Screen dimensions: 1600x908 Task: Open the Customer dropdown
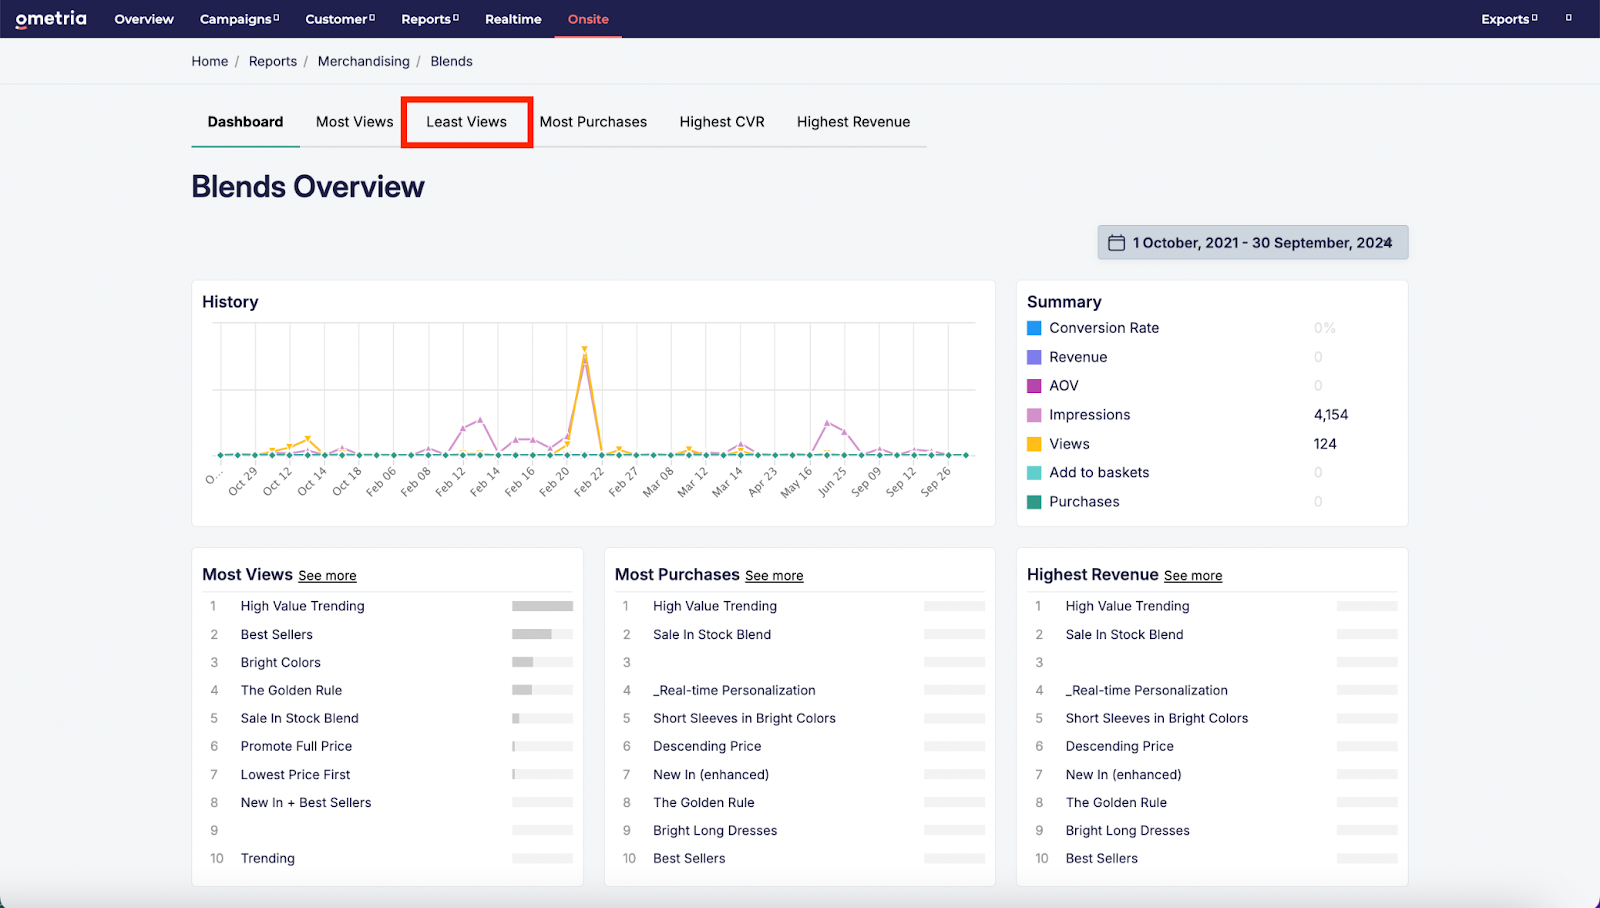(x=339, y=18)
